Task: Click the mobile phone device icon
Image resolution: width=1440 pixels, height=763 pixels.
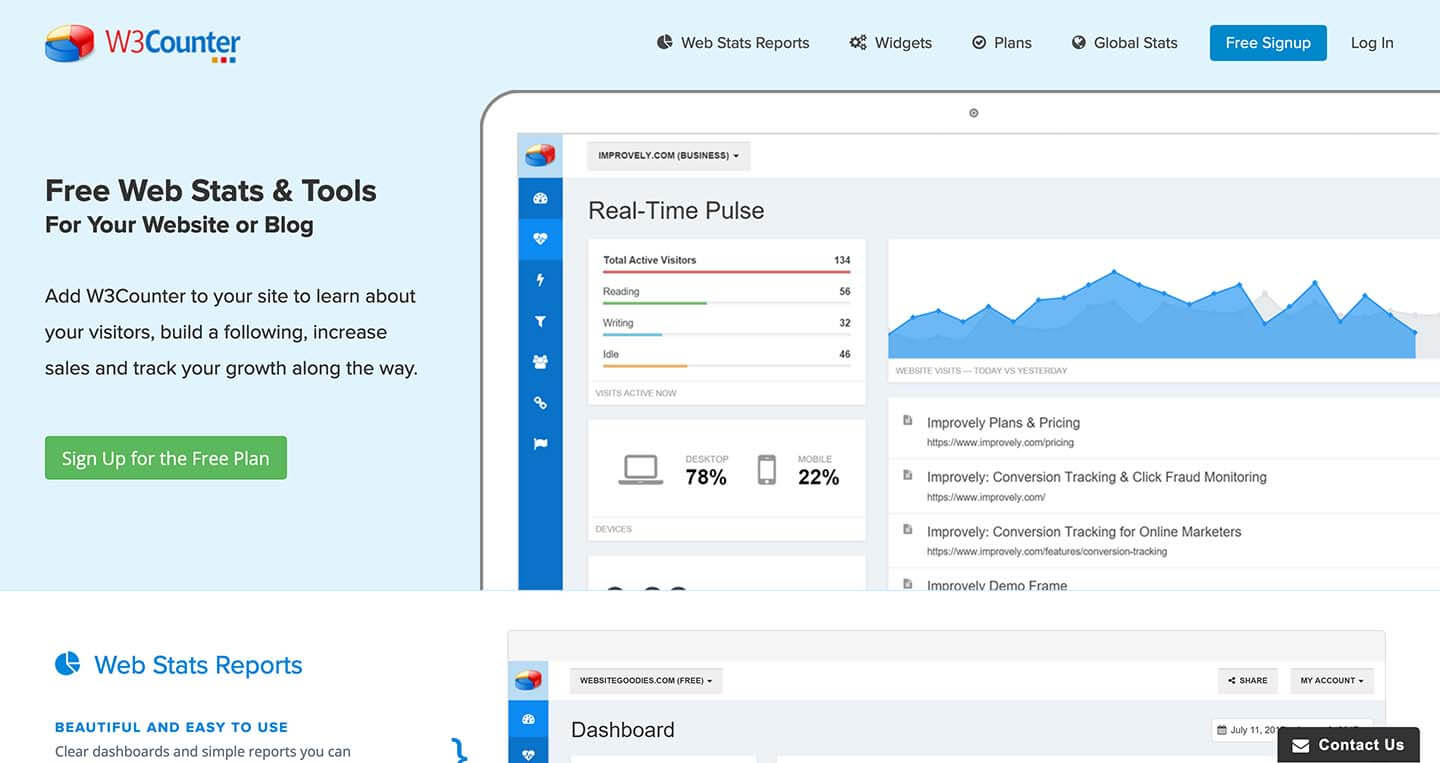Action: pos(767,470)
